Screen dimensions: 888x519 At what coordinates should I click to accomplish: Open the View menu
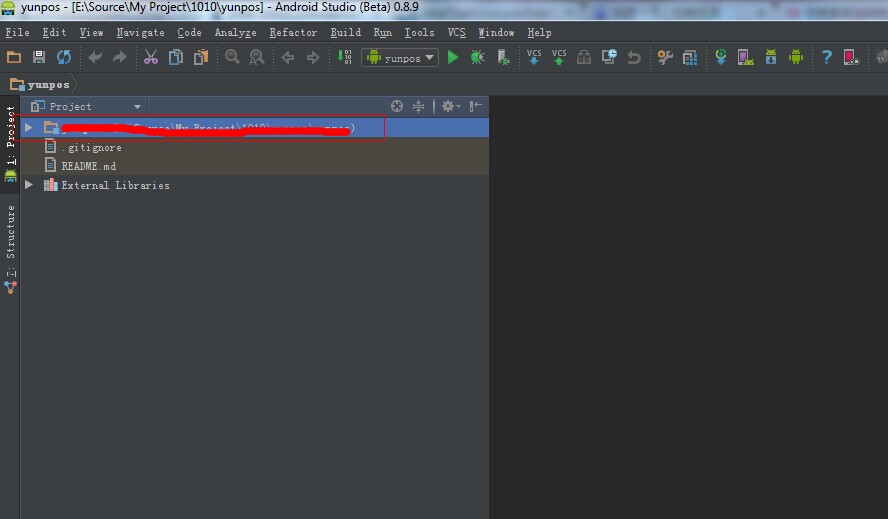click(91, 33)
